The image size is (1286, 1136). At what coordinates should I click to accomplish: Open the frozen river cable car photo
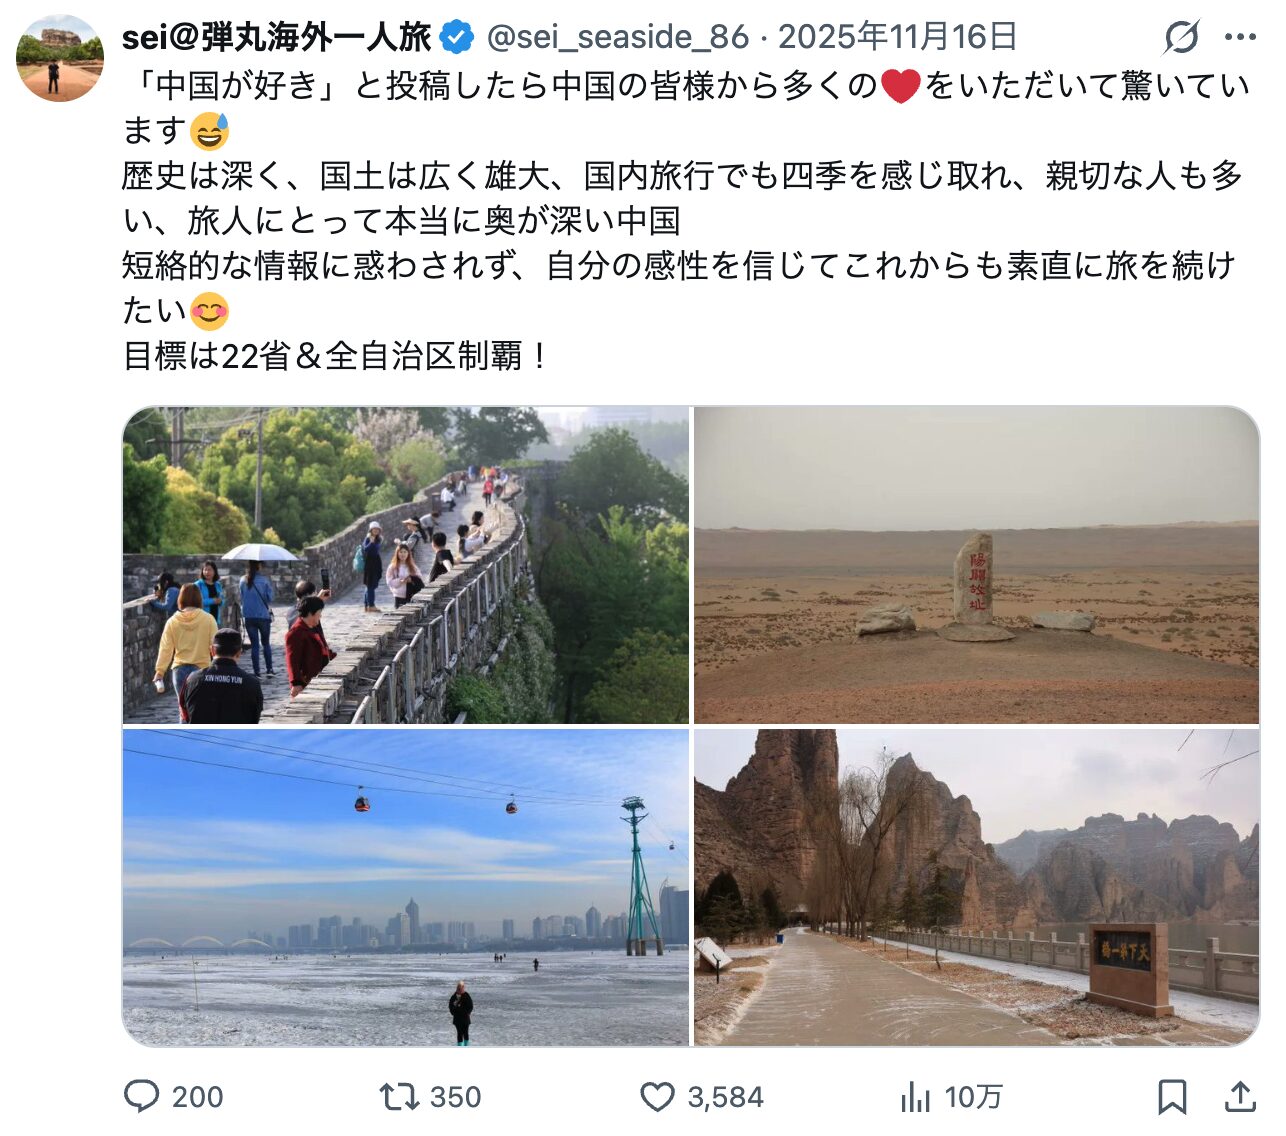[406, 887]
